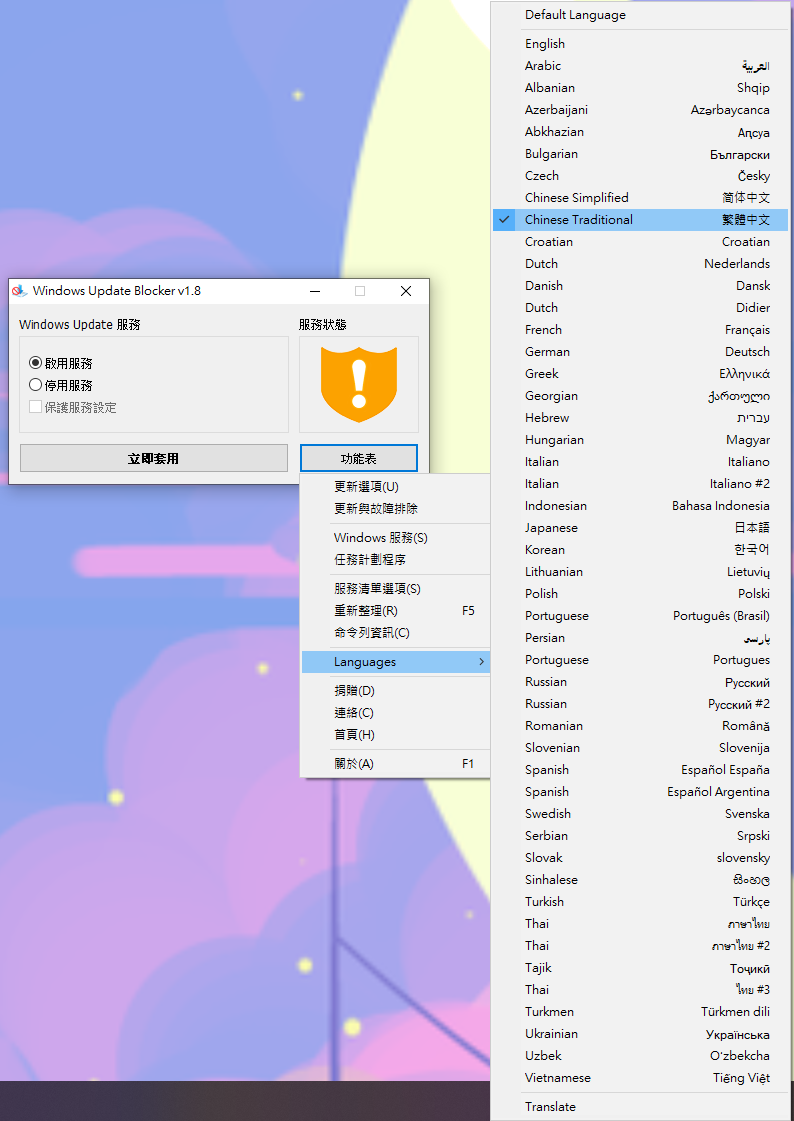
Task: Click the 立即套用 apply button
Action: click(154, 458)
